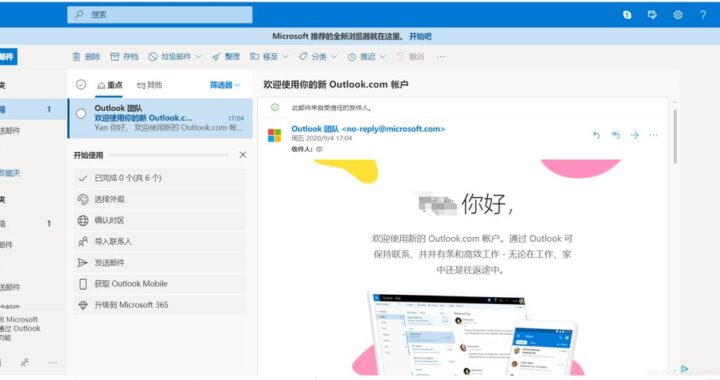This screenshot has width=720, height=380.
Task: Open 确认时区 confirm time zone step
Action: click(160, 220)
